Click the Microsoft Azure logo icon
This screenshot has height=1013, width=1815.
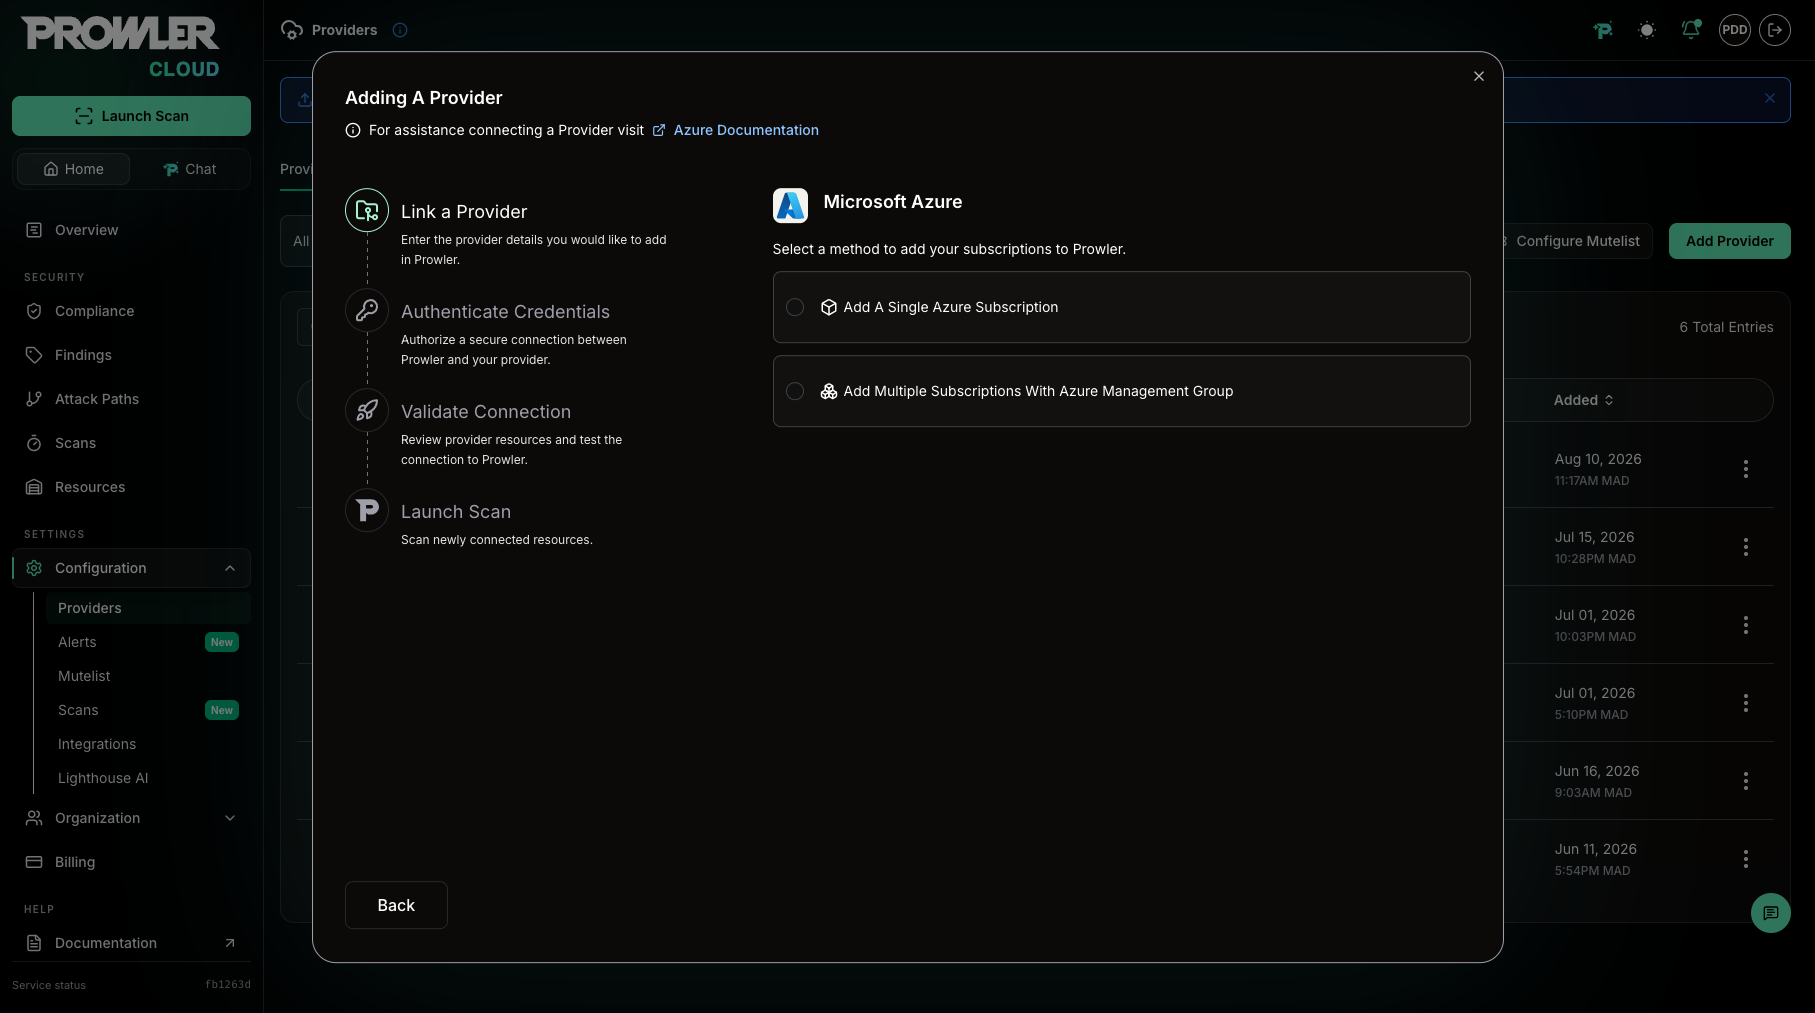(790, 205)
